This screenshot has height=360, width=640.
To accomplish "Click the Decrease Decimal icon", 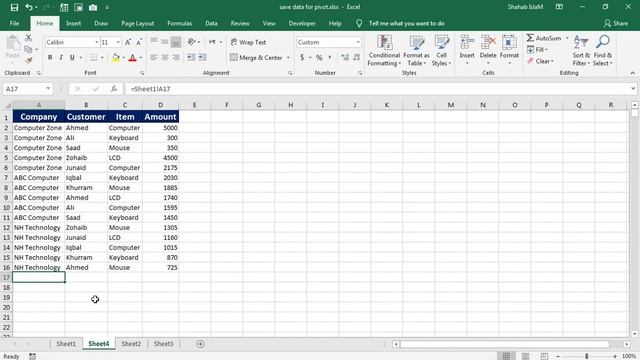I will click(x=356, y=58).
